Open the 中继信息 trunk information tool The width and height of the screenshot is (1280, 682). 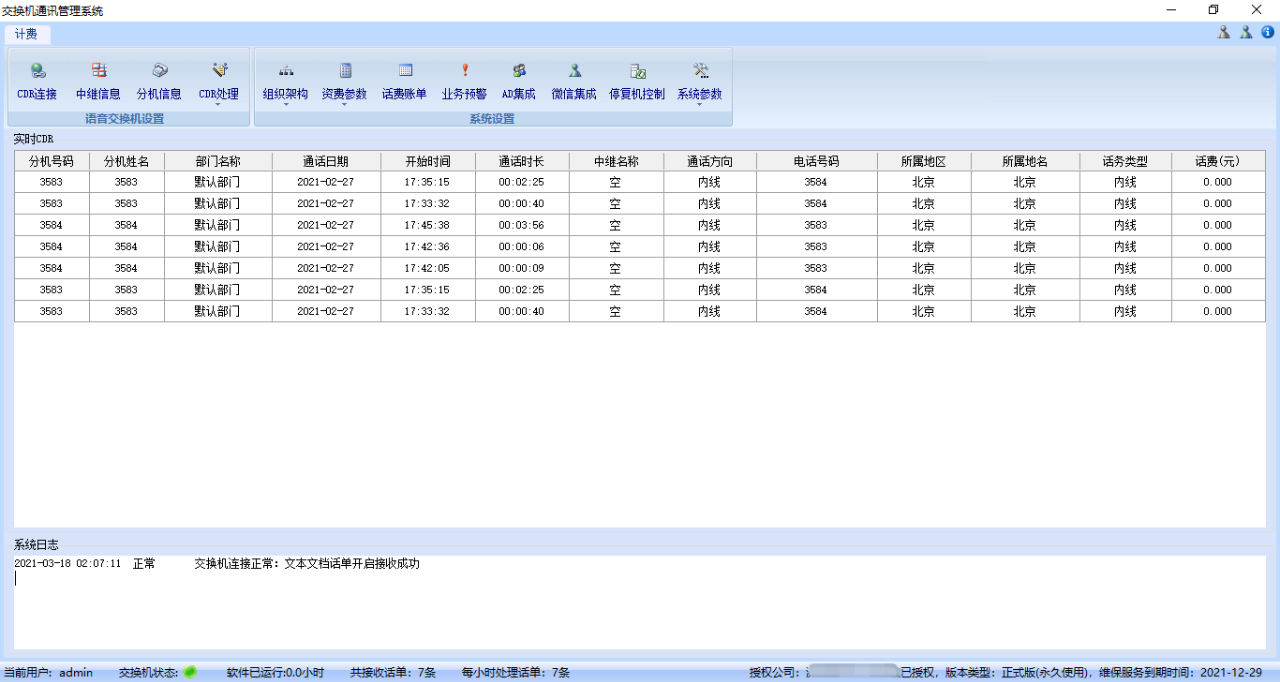pos(98,82)
